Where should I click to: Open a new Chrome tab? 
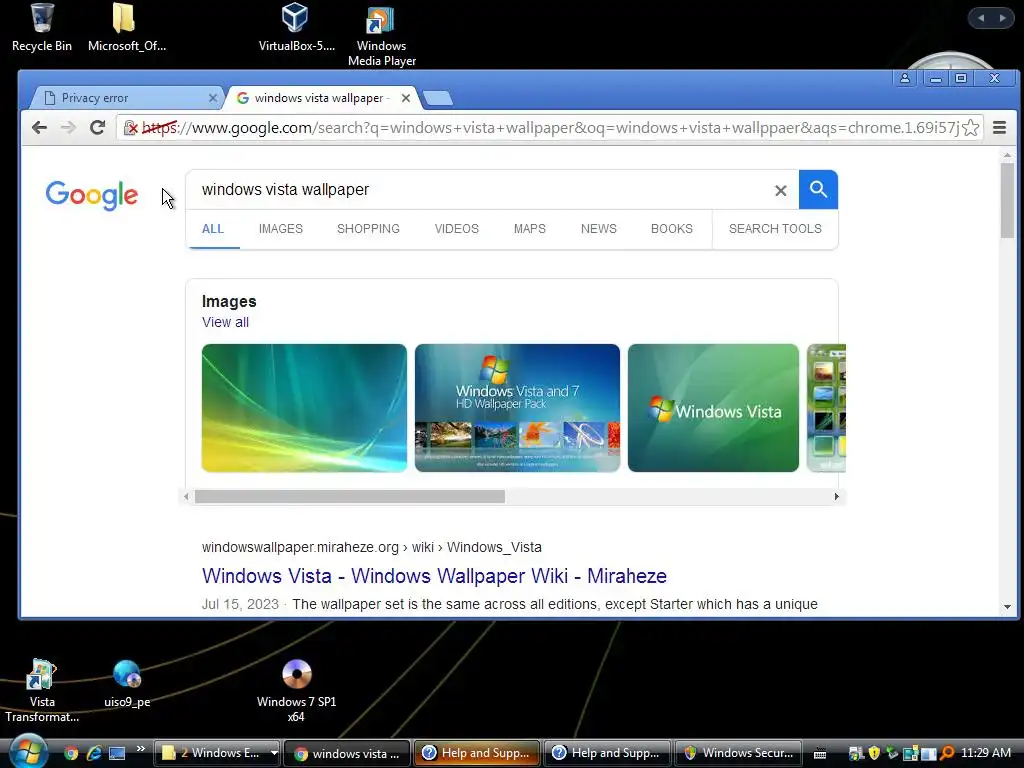click(438, 98)
